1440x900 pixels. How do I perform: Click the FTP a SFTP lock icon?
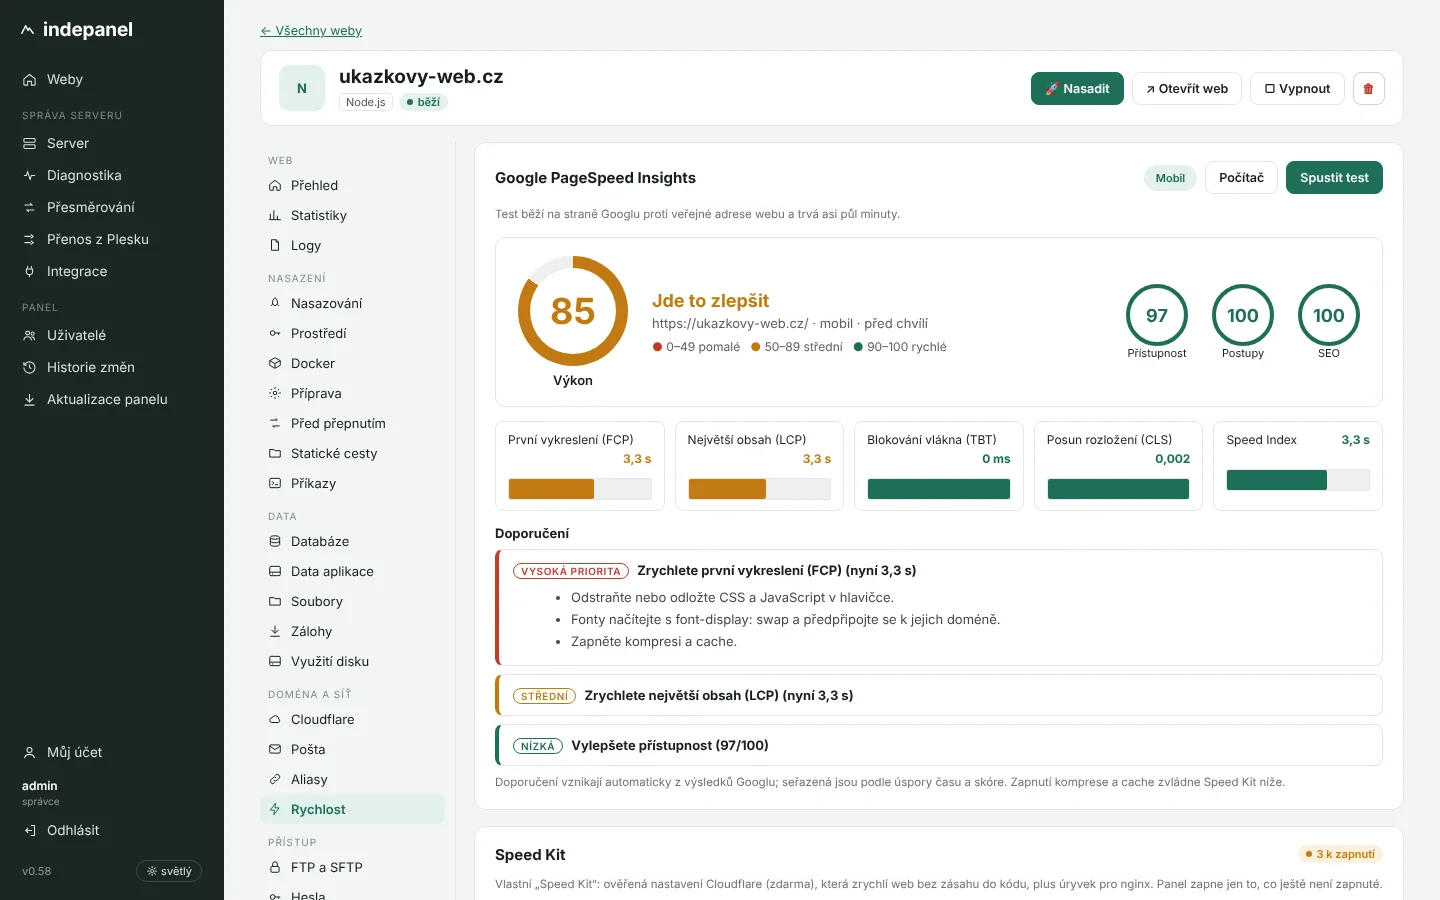point(275,868)
